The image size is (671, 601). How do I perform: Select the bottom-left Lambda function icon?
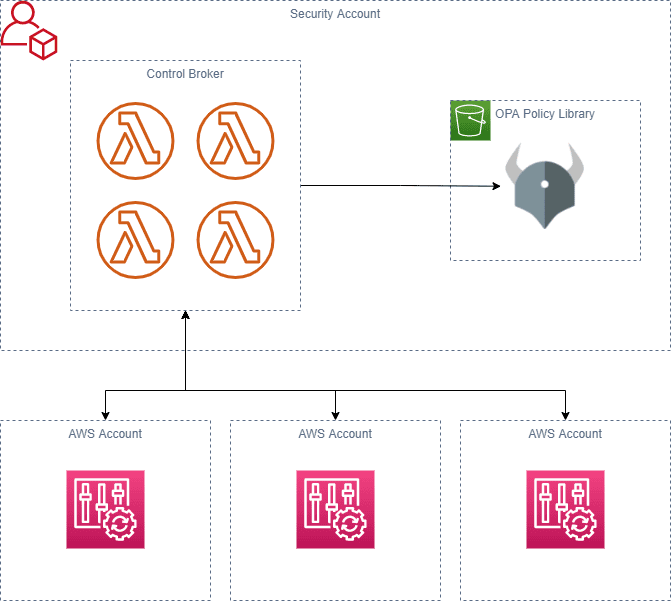[x=135, y=240]
